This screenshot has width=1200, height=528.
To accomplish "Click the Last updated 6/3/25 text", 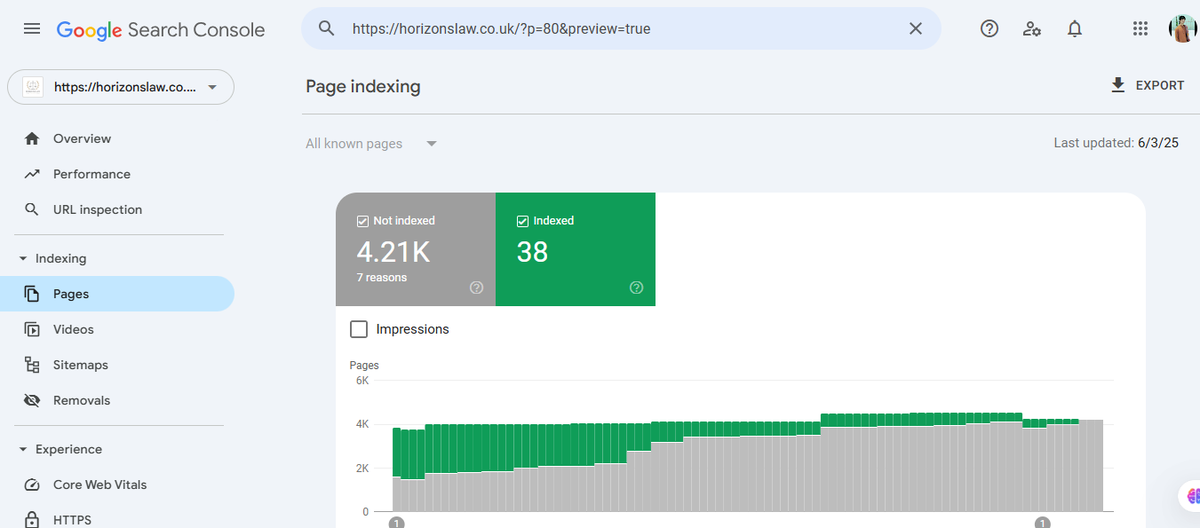I will [x=1116, y=143].
